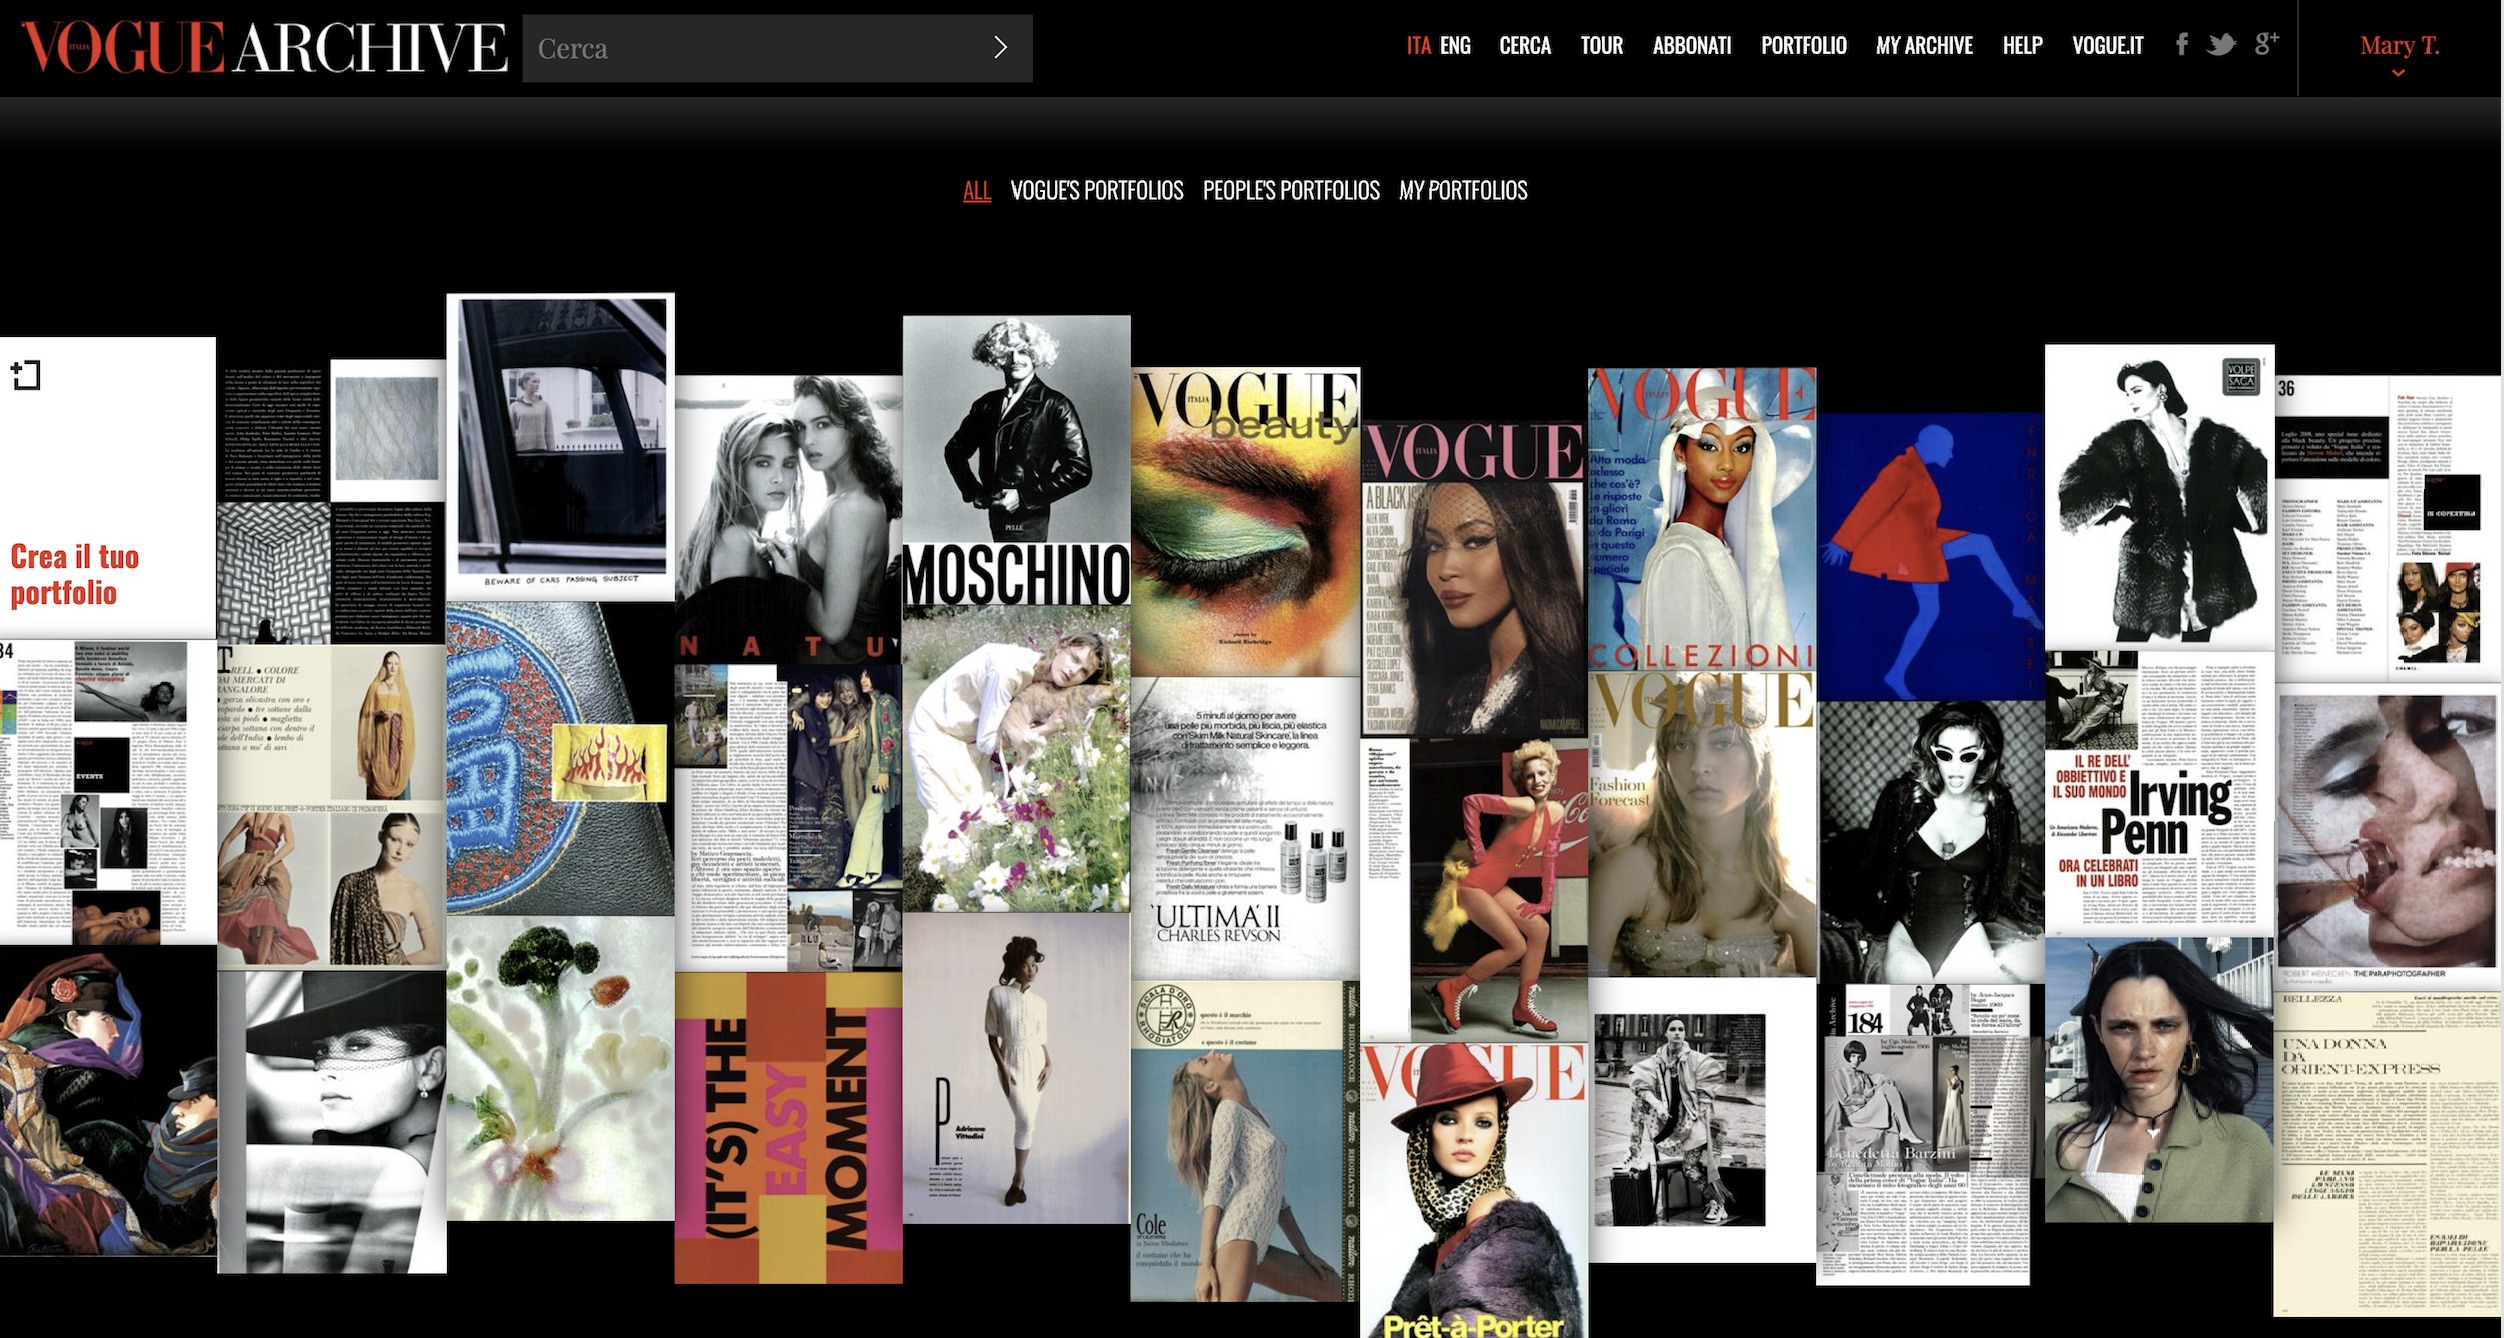
Task: Select the PEOPLE'S PORTFOLIOS tab
Action: pyautogui.click(x=1291, y=190)
